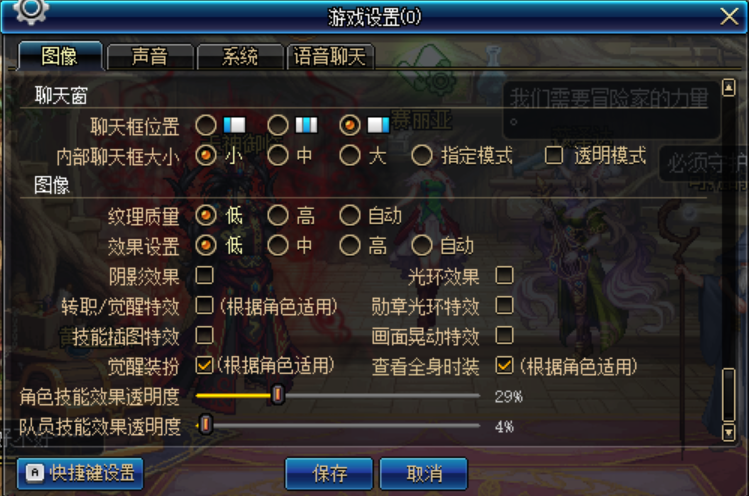
Task: Uncheck 觉醒装扮 checkbox
Action: coord(204,366)
